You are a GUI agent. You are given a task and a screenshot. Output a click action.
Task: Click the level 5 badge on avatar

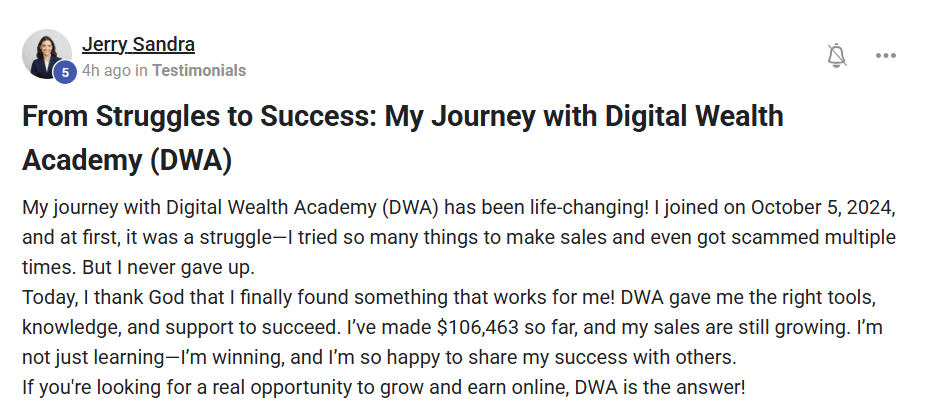click(x=65, y=72)
